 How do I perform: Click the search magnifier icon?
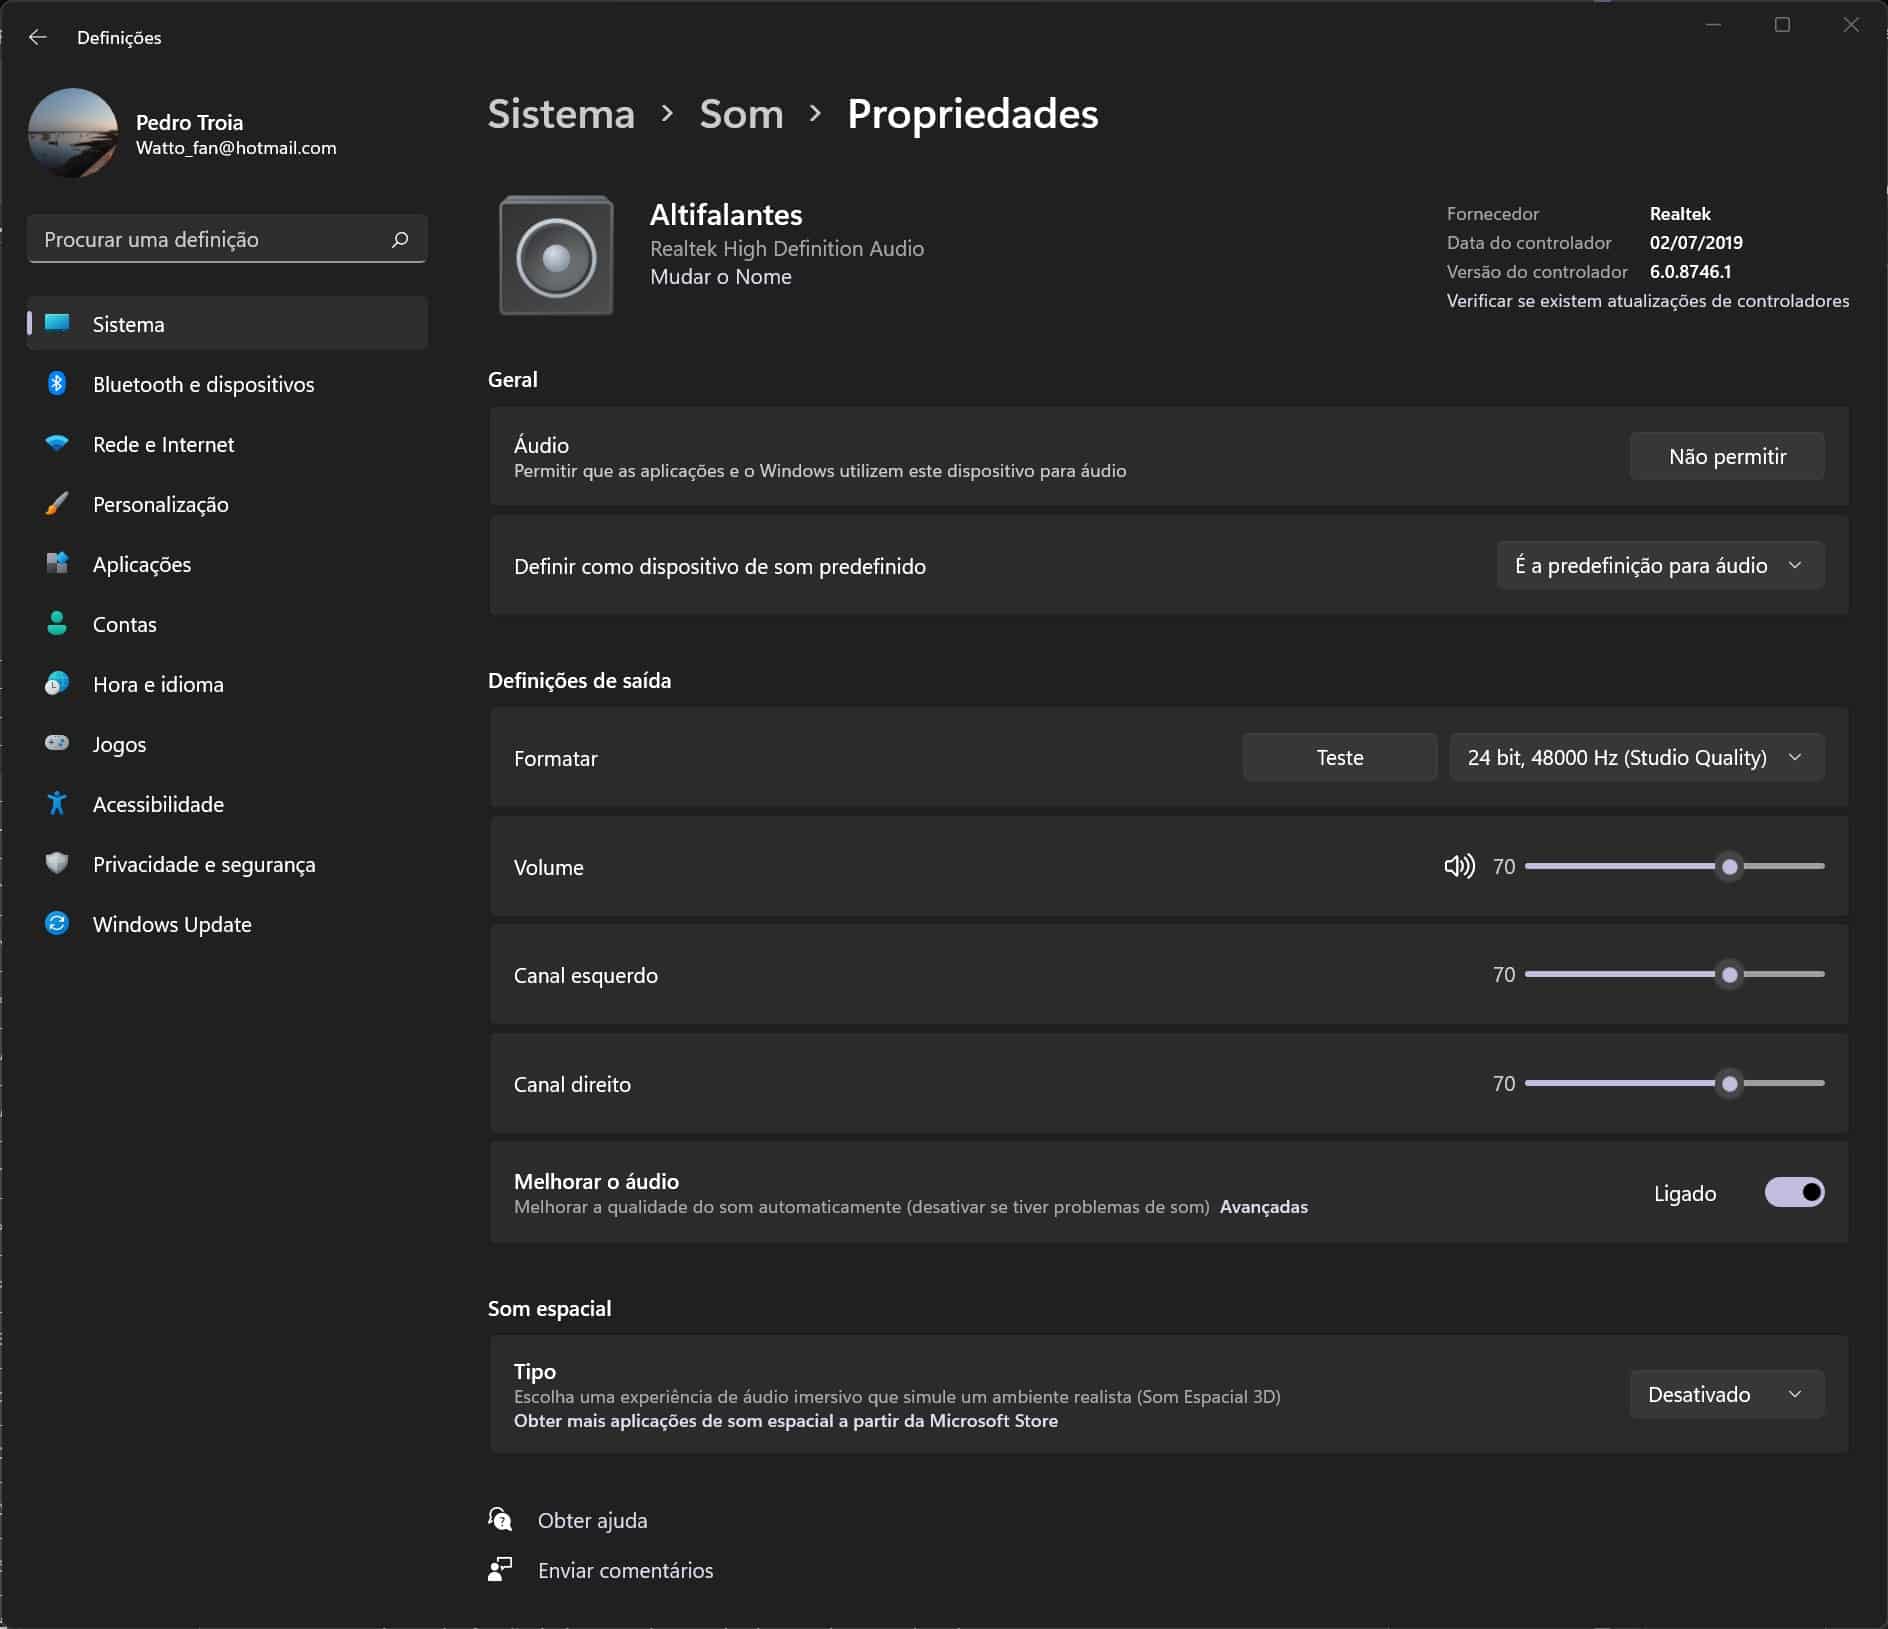click(x=400, y=239)
